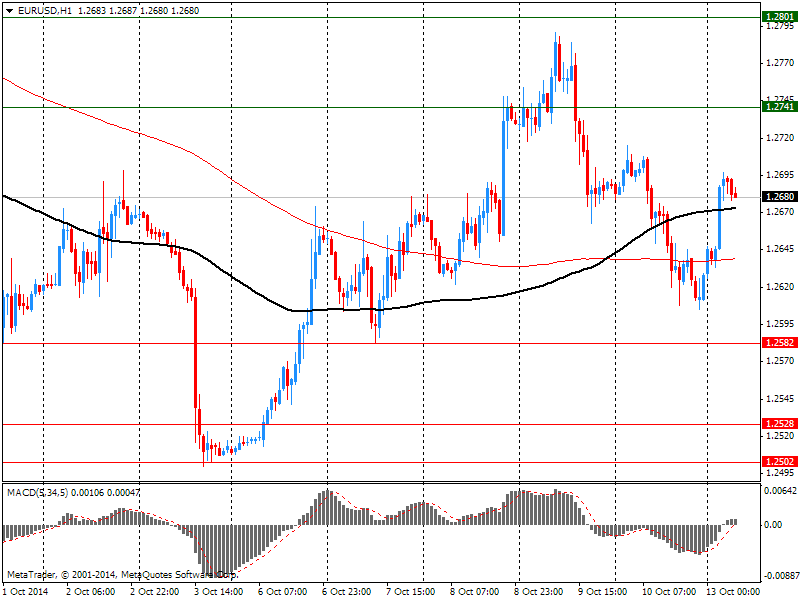Click the 1.2680 current price label
Screen dimensions: 800x600
coord(780,196)
